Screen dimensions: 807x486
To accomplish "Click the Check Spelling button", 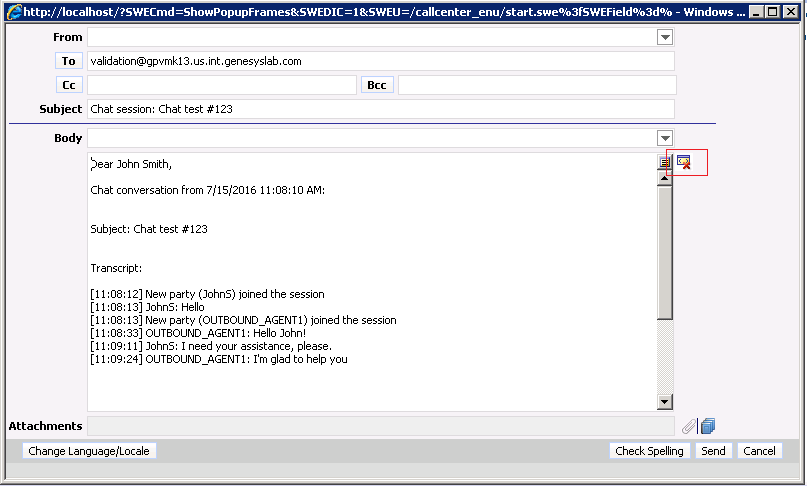I will click(x=650, y=451).
